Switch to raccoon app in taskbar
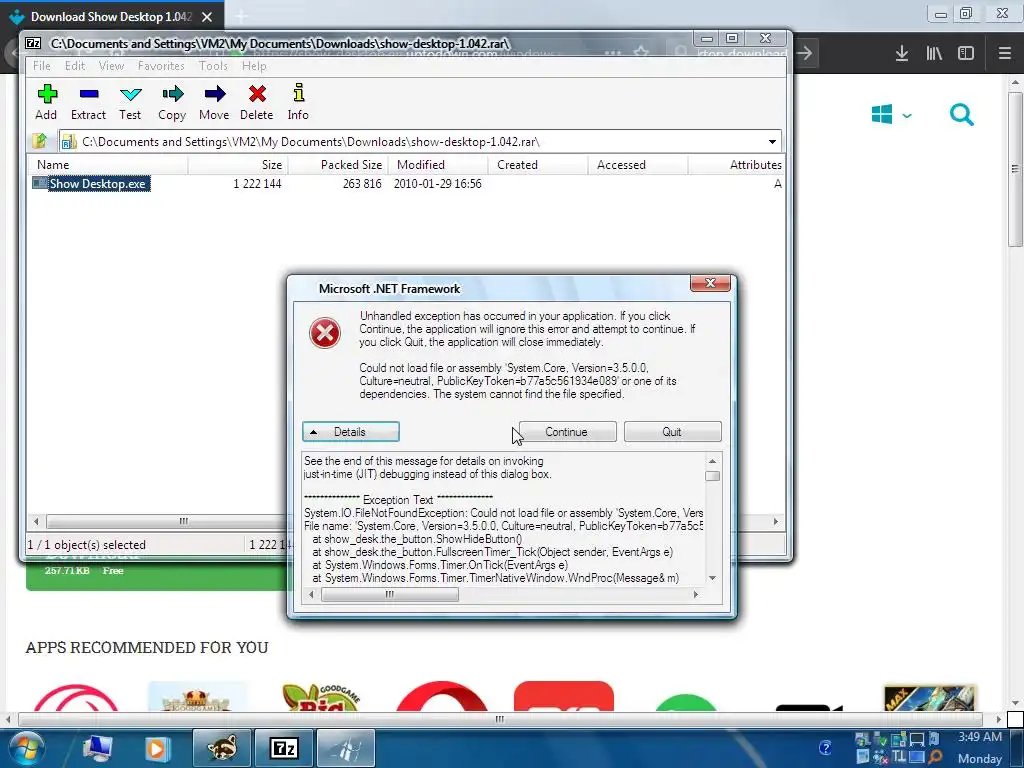Viewport: 1024px width, 768px height. (x=221, y=748)
